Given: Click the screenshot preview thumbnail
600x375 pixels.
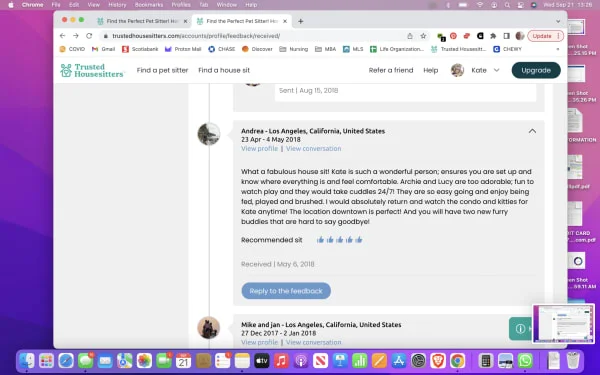Looking at the screenshot, I should [563, 324].
